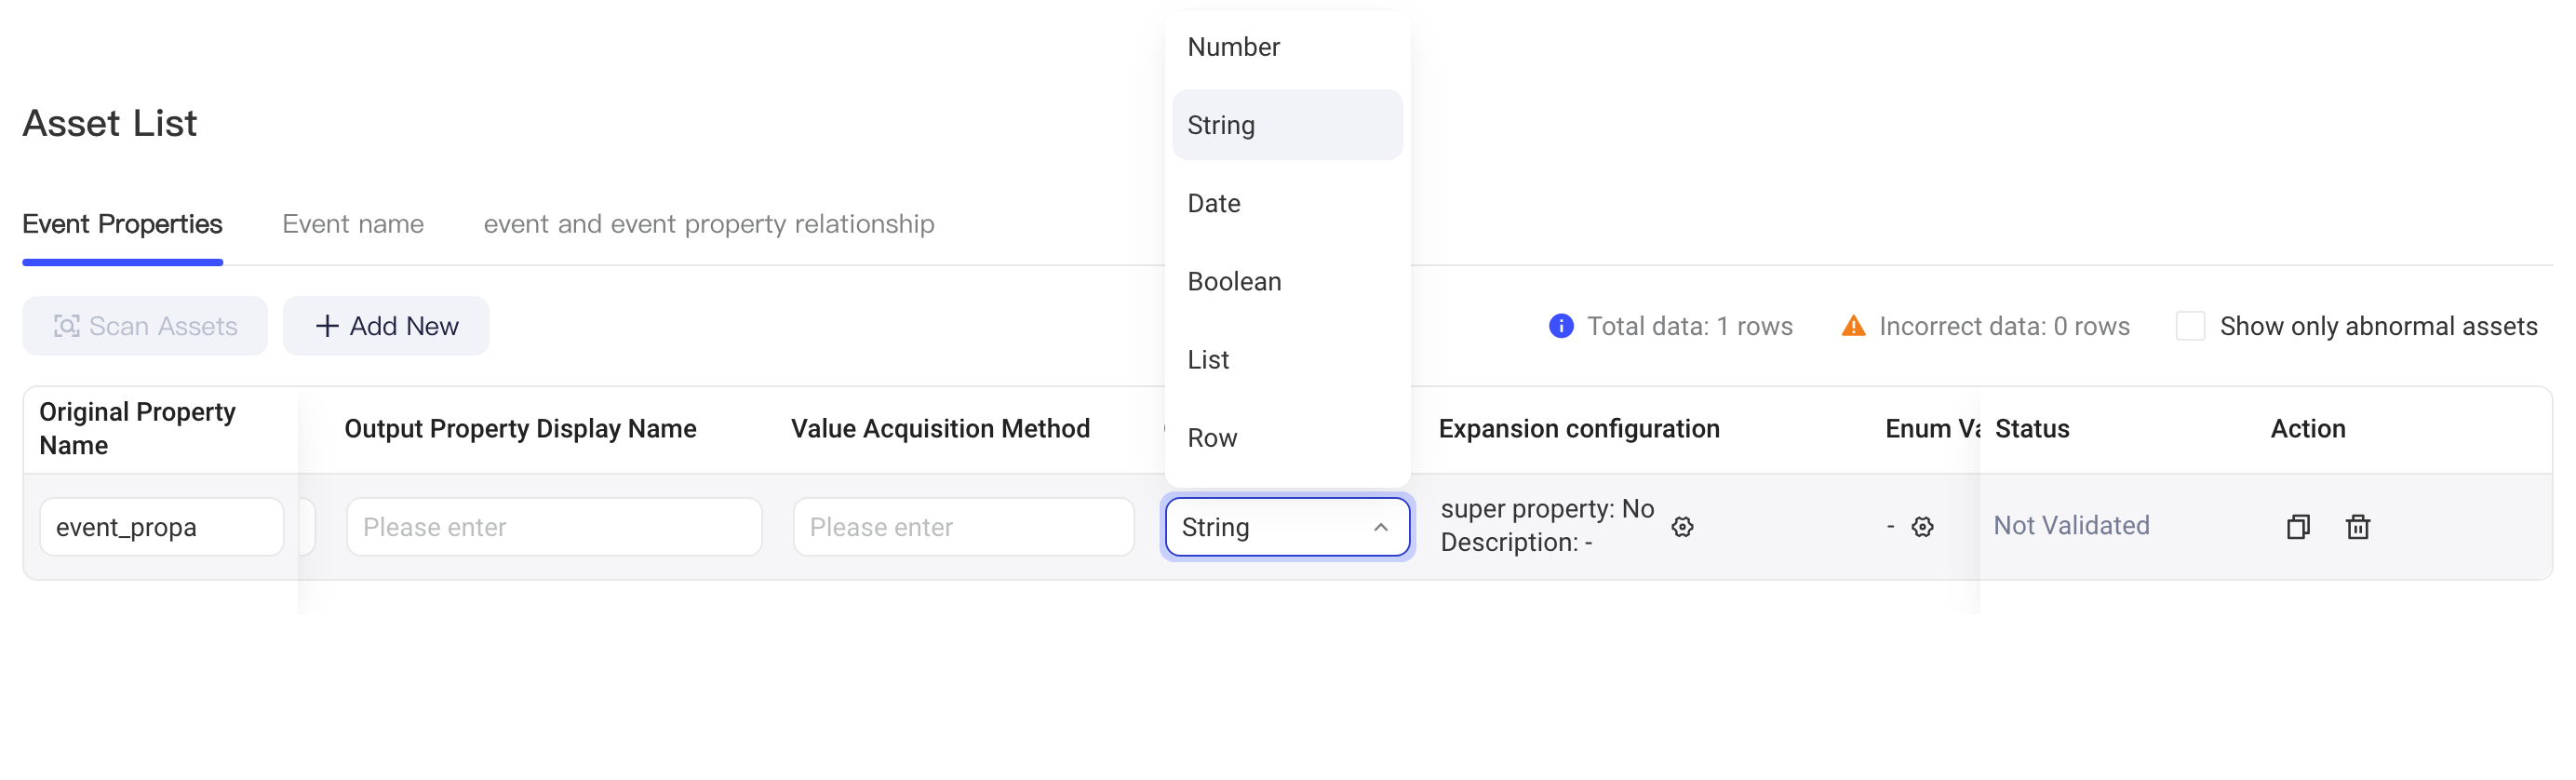Click the Not Validated status text
The height and width of the screenshot is (780, 2576).
2071,526
